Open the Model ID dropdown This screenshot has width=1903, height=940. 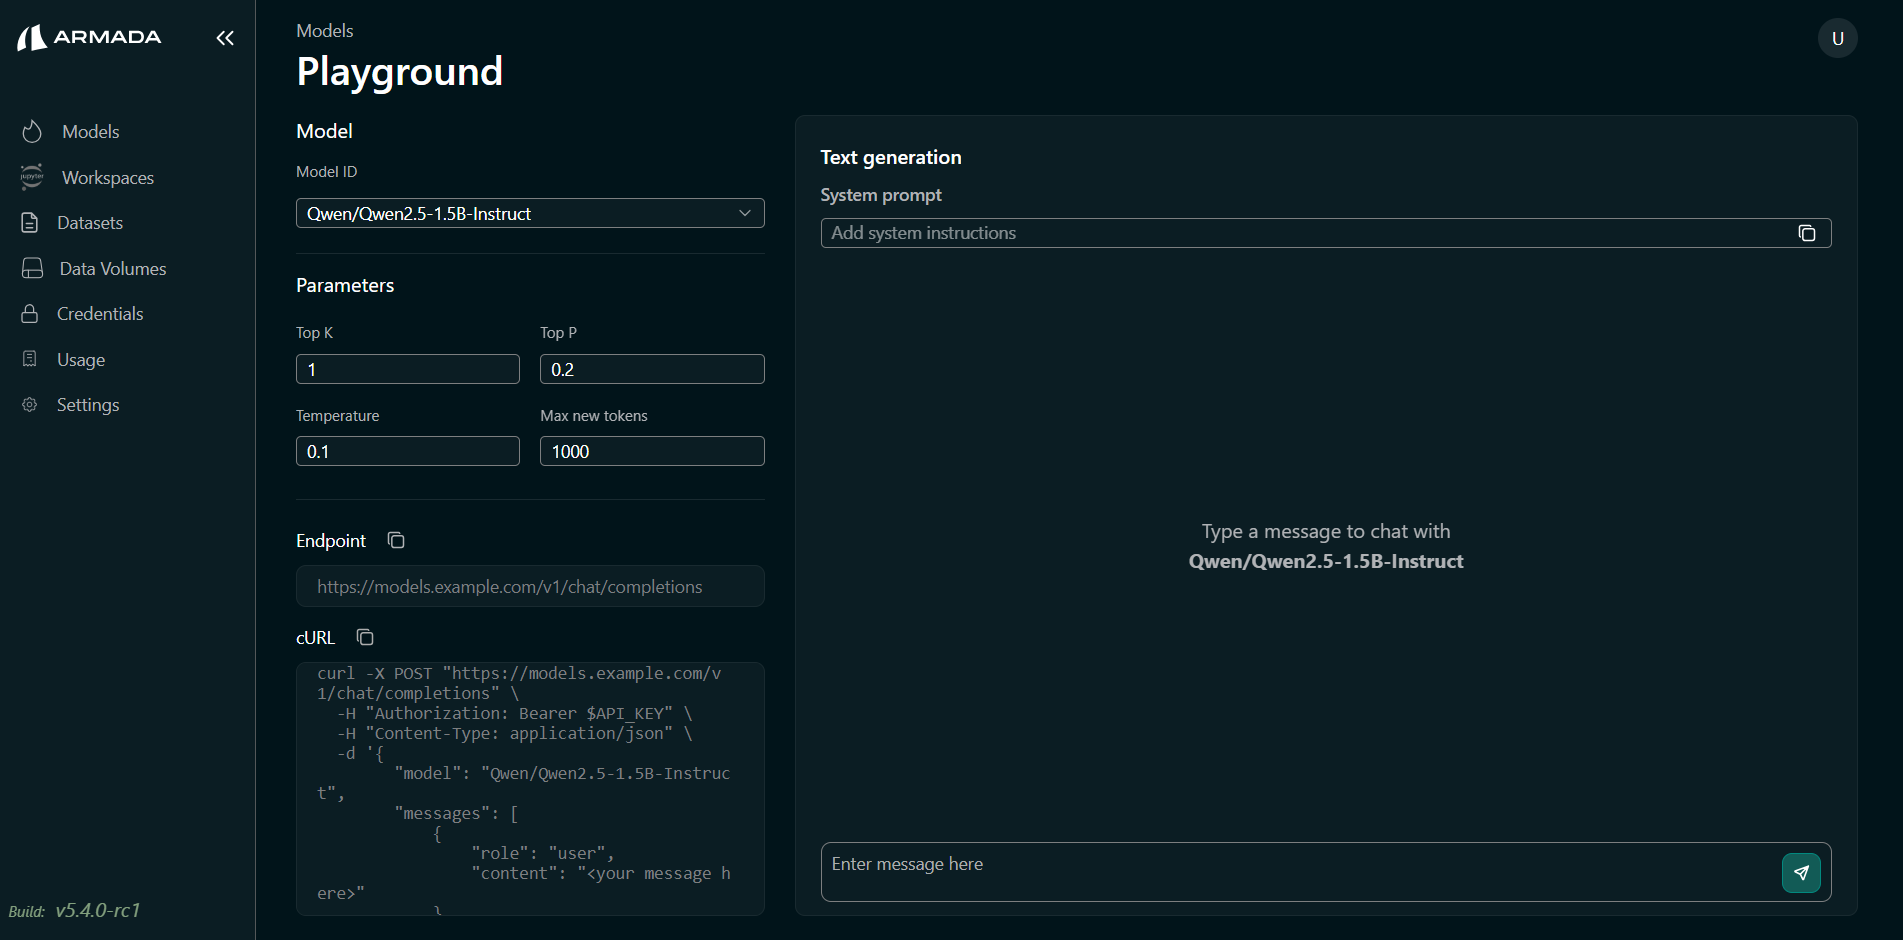[x=530, y=213]
